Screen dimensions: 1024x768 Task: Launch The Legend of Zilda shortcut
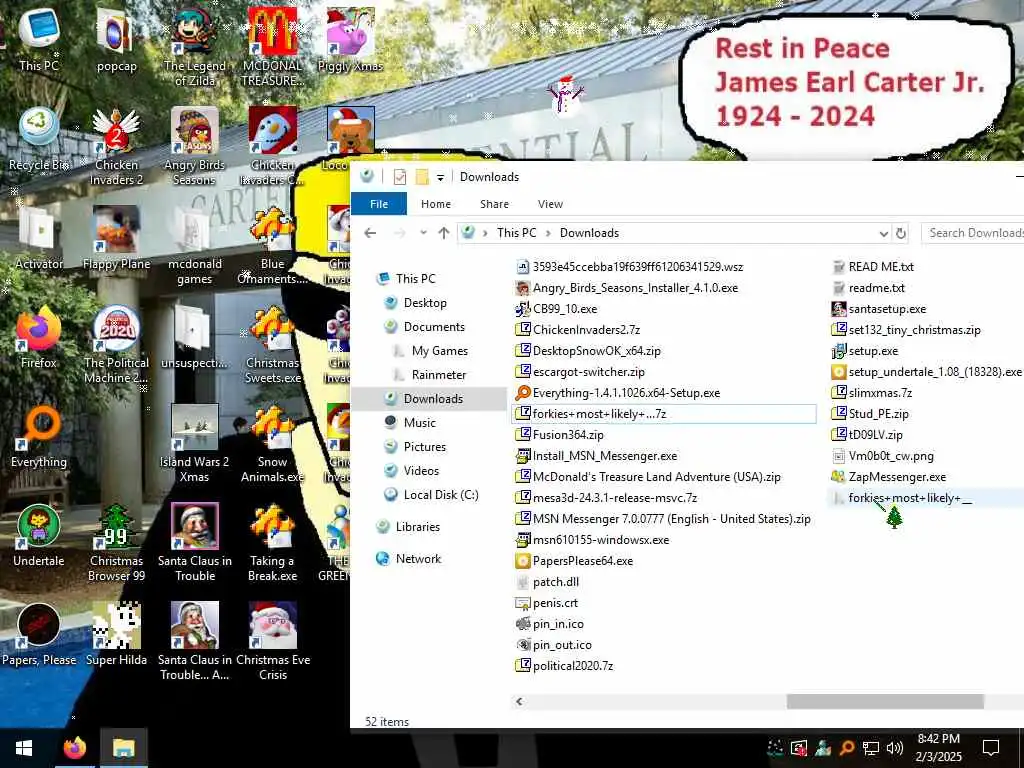(x=195, y=47)
